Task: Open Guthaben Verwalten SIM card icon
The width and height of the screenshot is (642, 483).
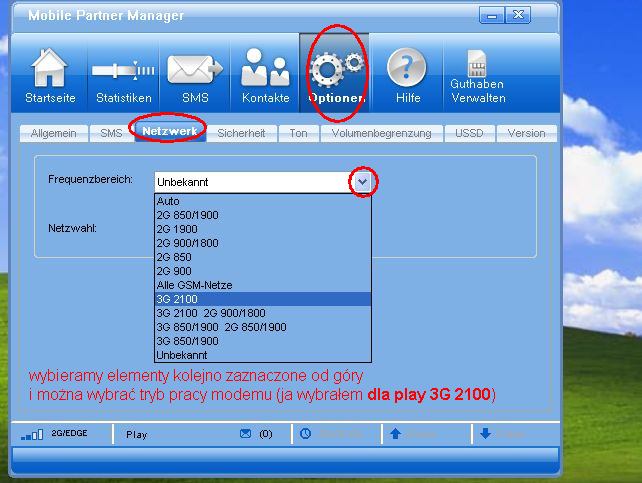Action: [x=477, y=63]
